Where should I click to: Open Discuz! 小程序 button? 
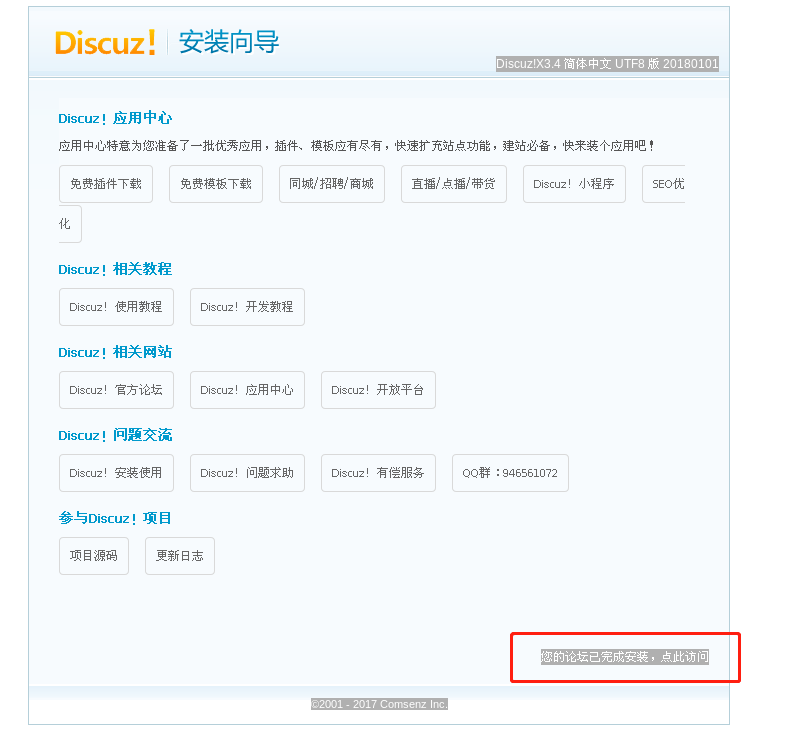point(574,184)
